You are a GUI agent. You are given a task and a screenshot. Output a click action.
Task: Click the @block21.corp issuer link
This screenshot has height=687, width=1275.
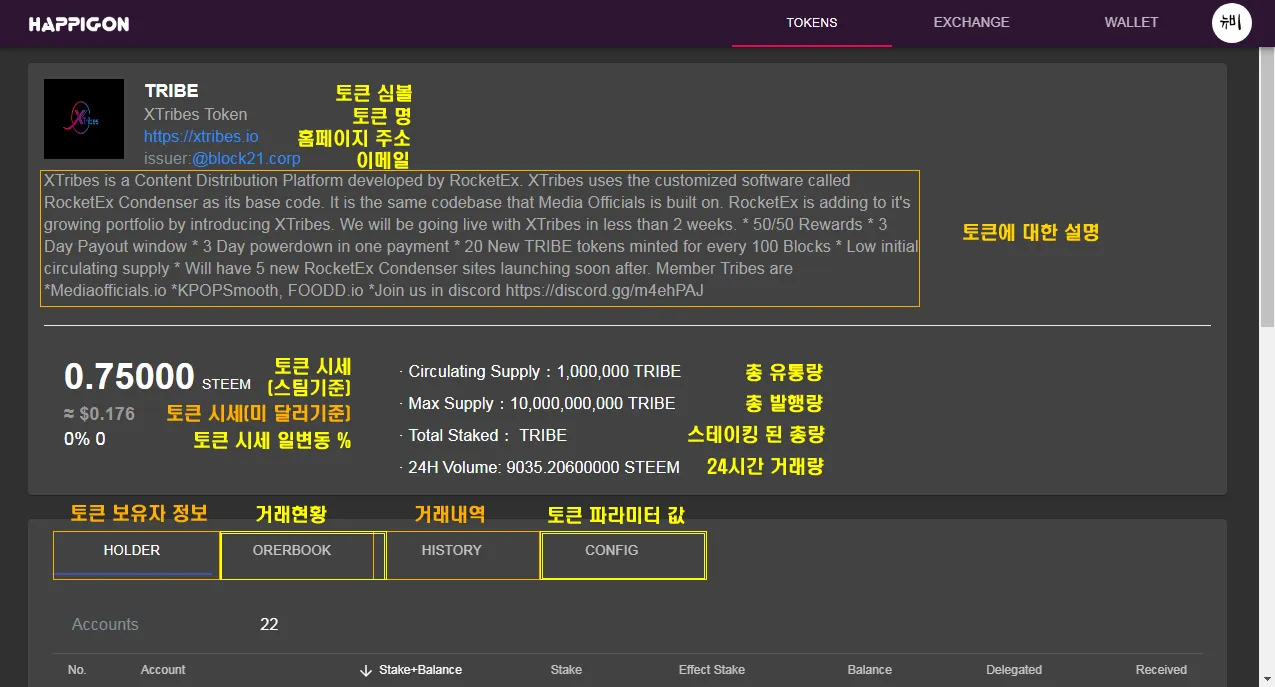(246, 159)
